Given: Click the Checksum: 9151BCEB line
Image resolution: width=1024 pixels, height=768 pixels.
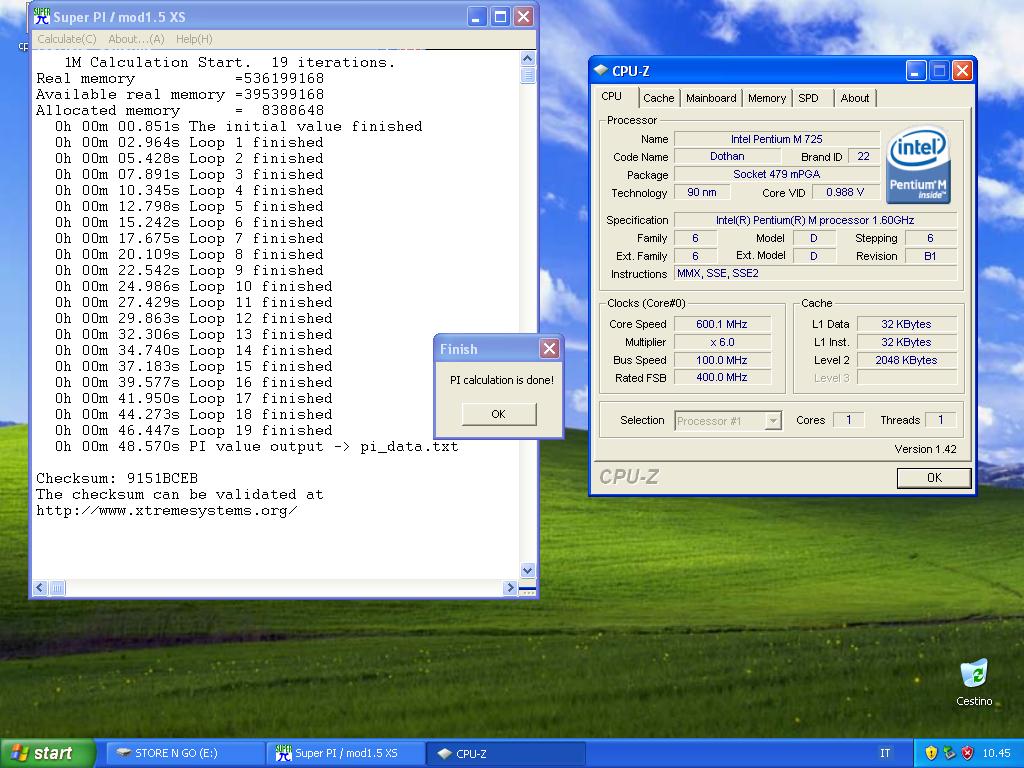Looking at the screenshot, I should (x=117, y=478).
